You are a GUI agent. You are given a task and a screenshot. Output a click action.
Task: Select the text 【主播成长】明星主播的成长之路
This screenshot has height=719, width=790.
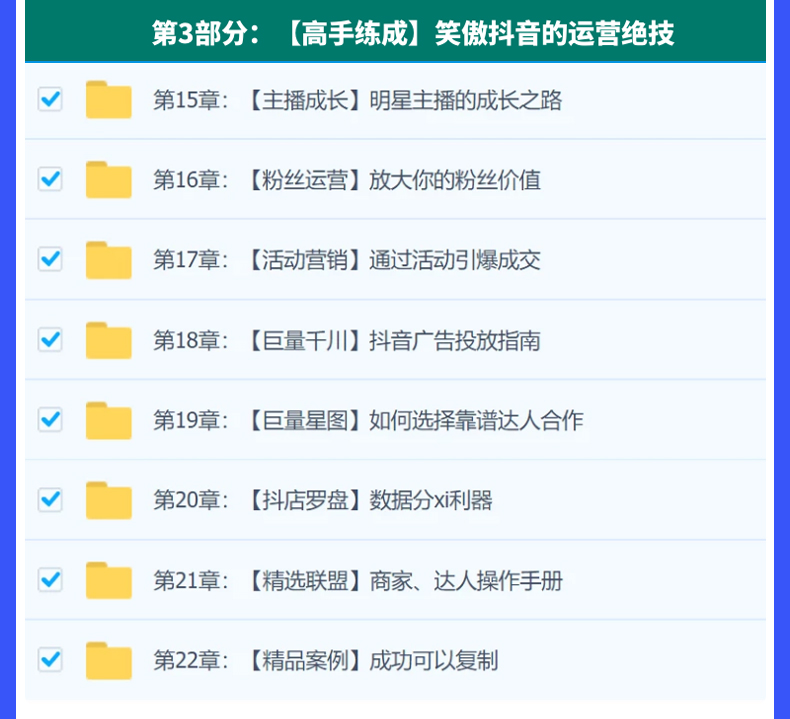point(406,100)
